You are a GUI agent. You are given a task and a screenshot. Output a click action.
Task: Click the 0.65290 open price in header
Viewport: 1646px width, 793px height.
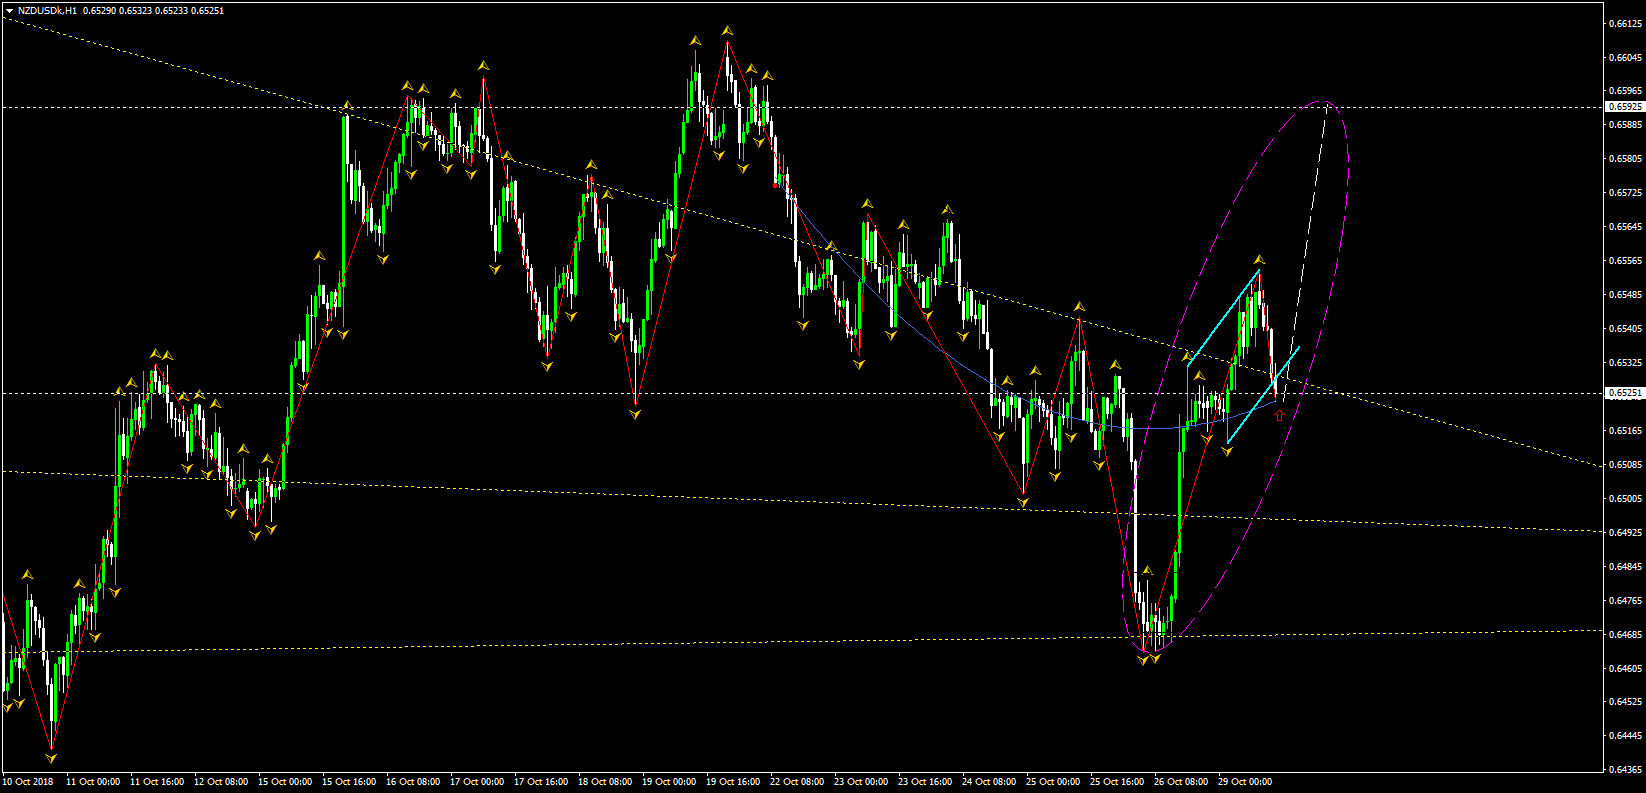(x=97, y=11)
